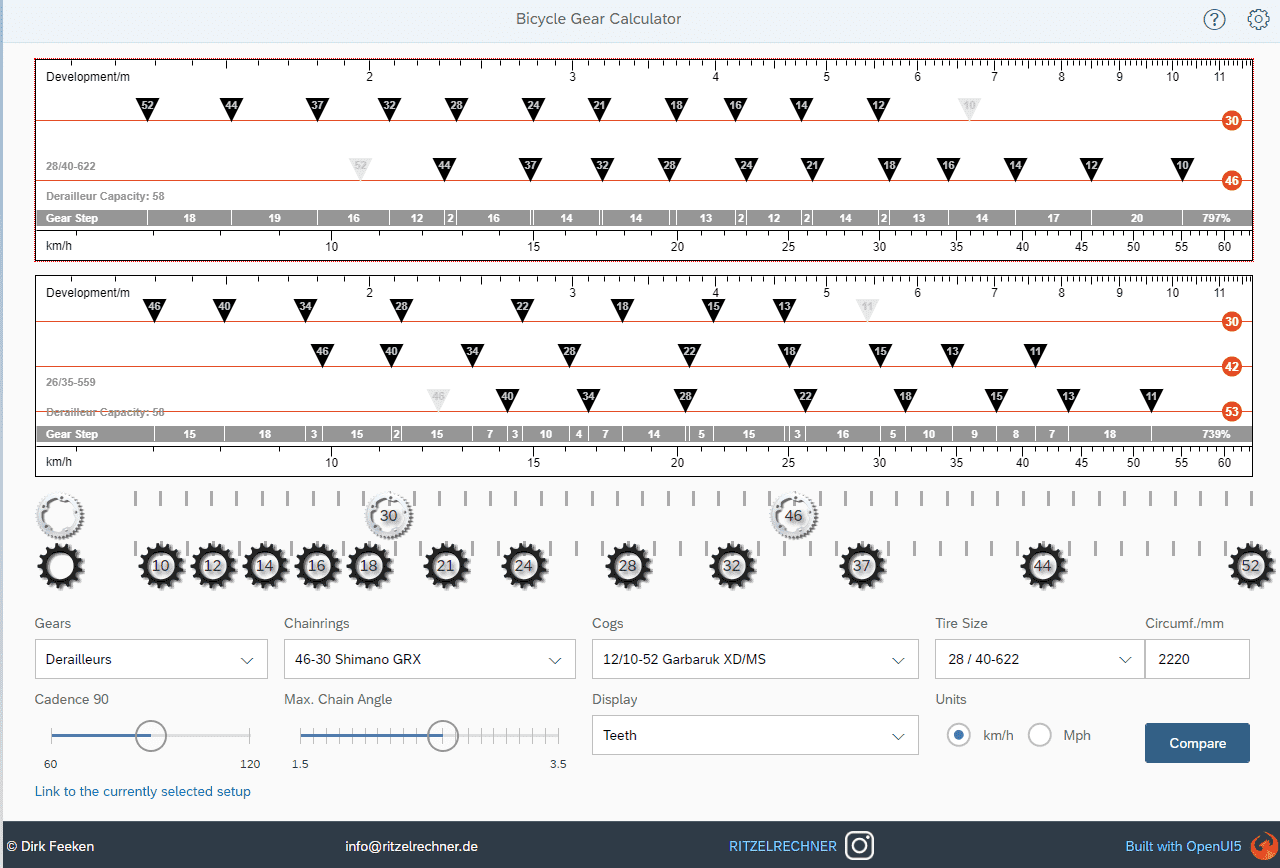Click the empty black cog icon

pos(60,566)
